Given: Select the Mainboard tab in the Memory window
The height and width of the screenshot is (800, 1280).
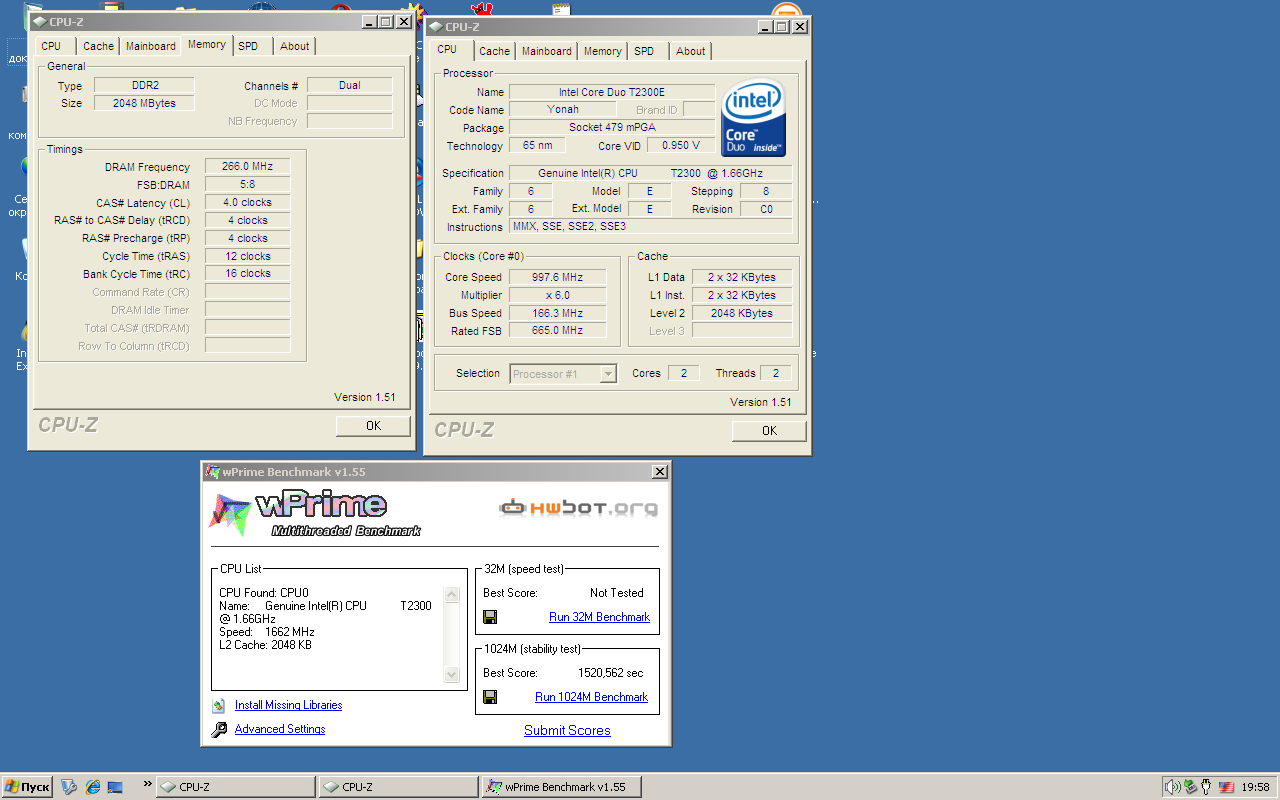Looking at the screenshot, I should tap(151, 46).
